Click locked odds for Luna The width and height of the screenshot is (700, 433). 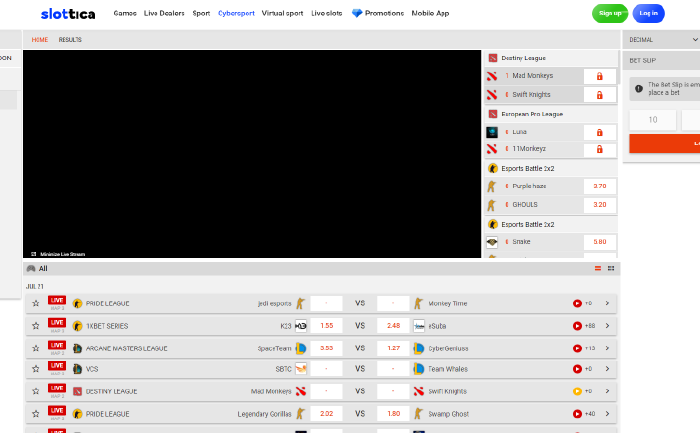point(600,132)
